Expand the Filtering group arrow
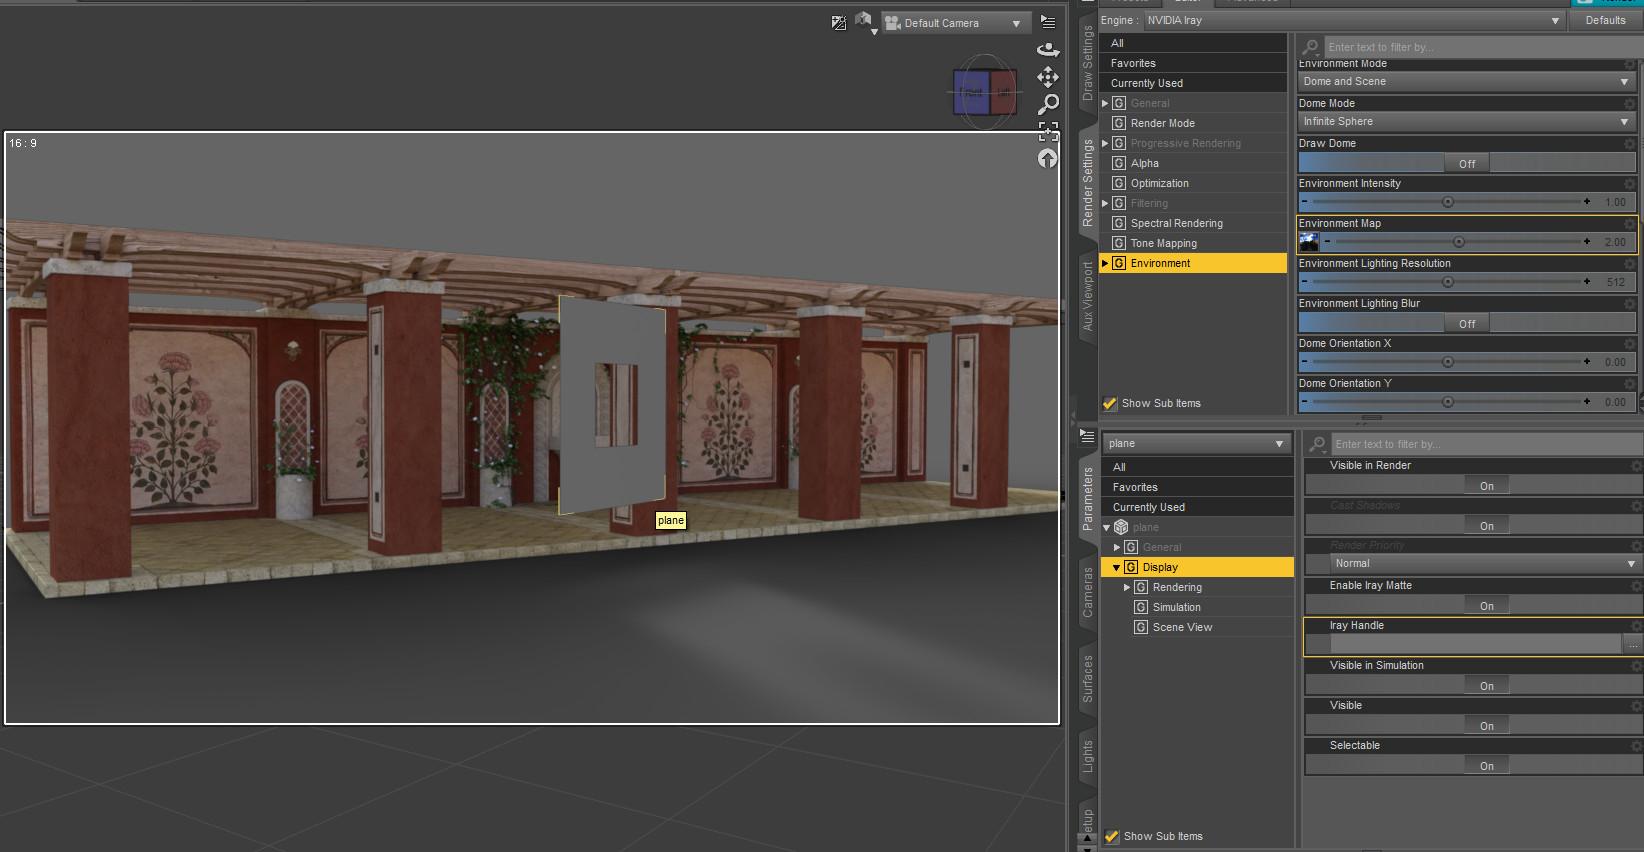Image resolution: width=1644 pixels, height=852 pixels. (x=1105, y=203)
